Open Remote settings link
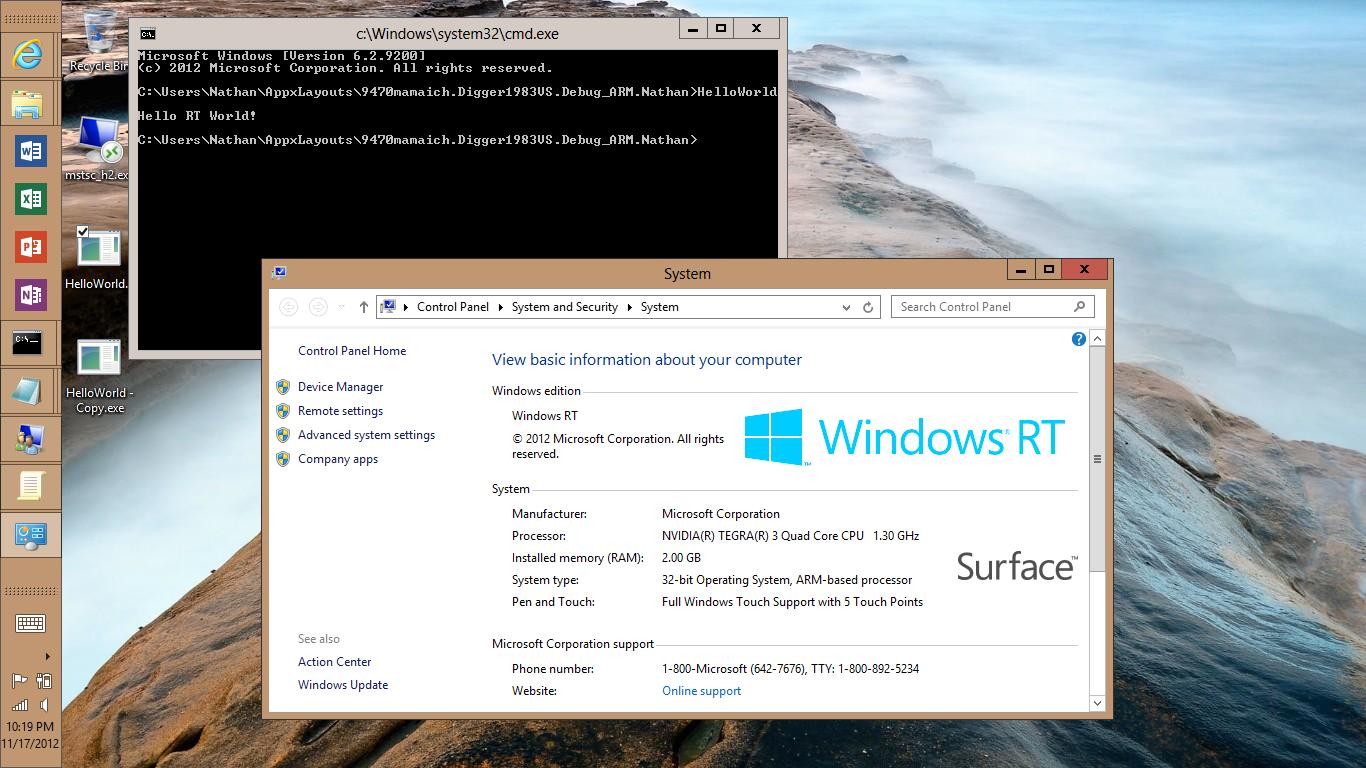The width and height of the screenshot is (1366, 768). pos(340,411)
